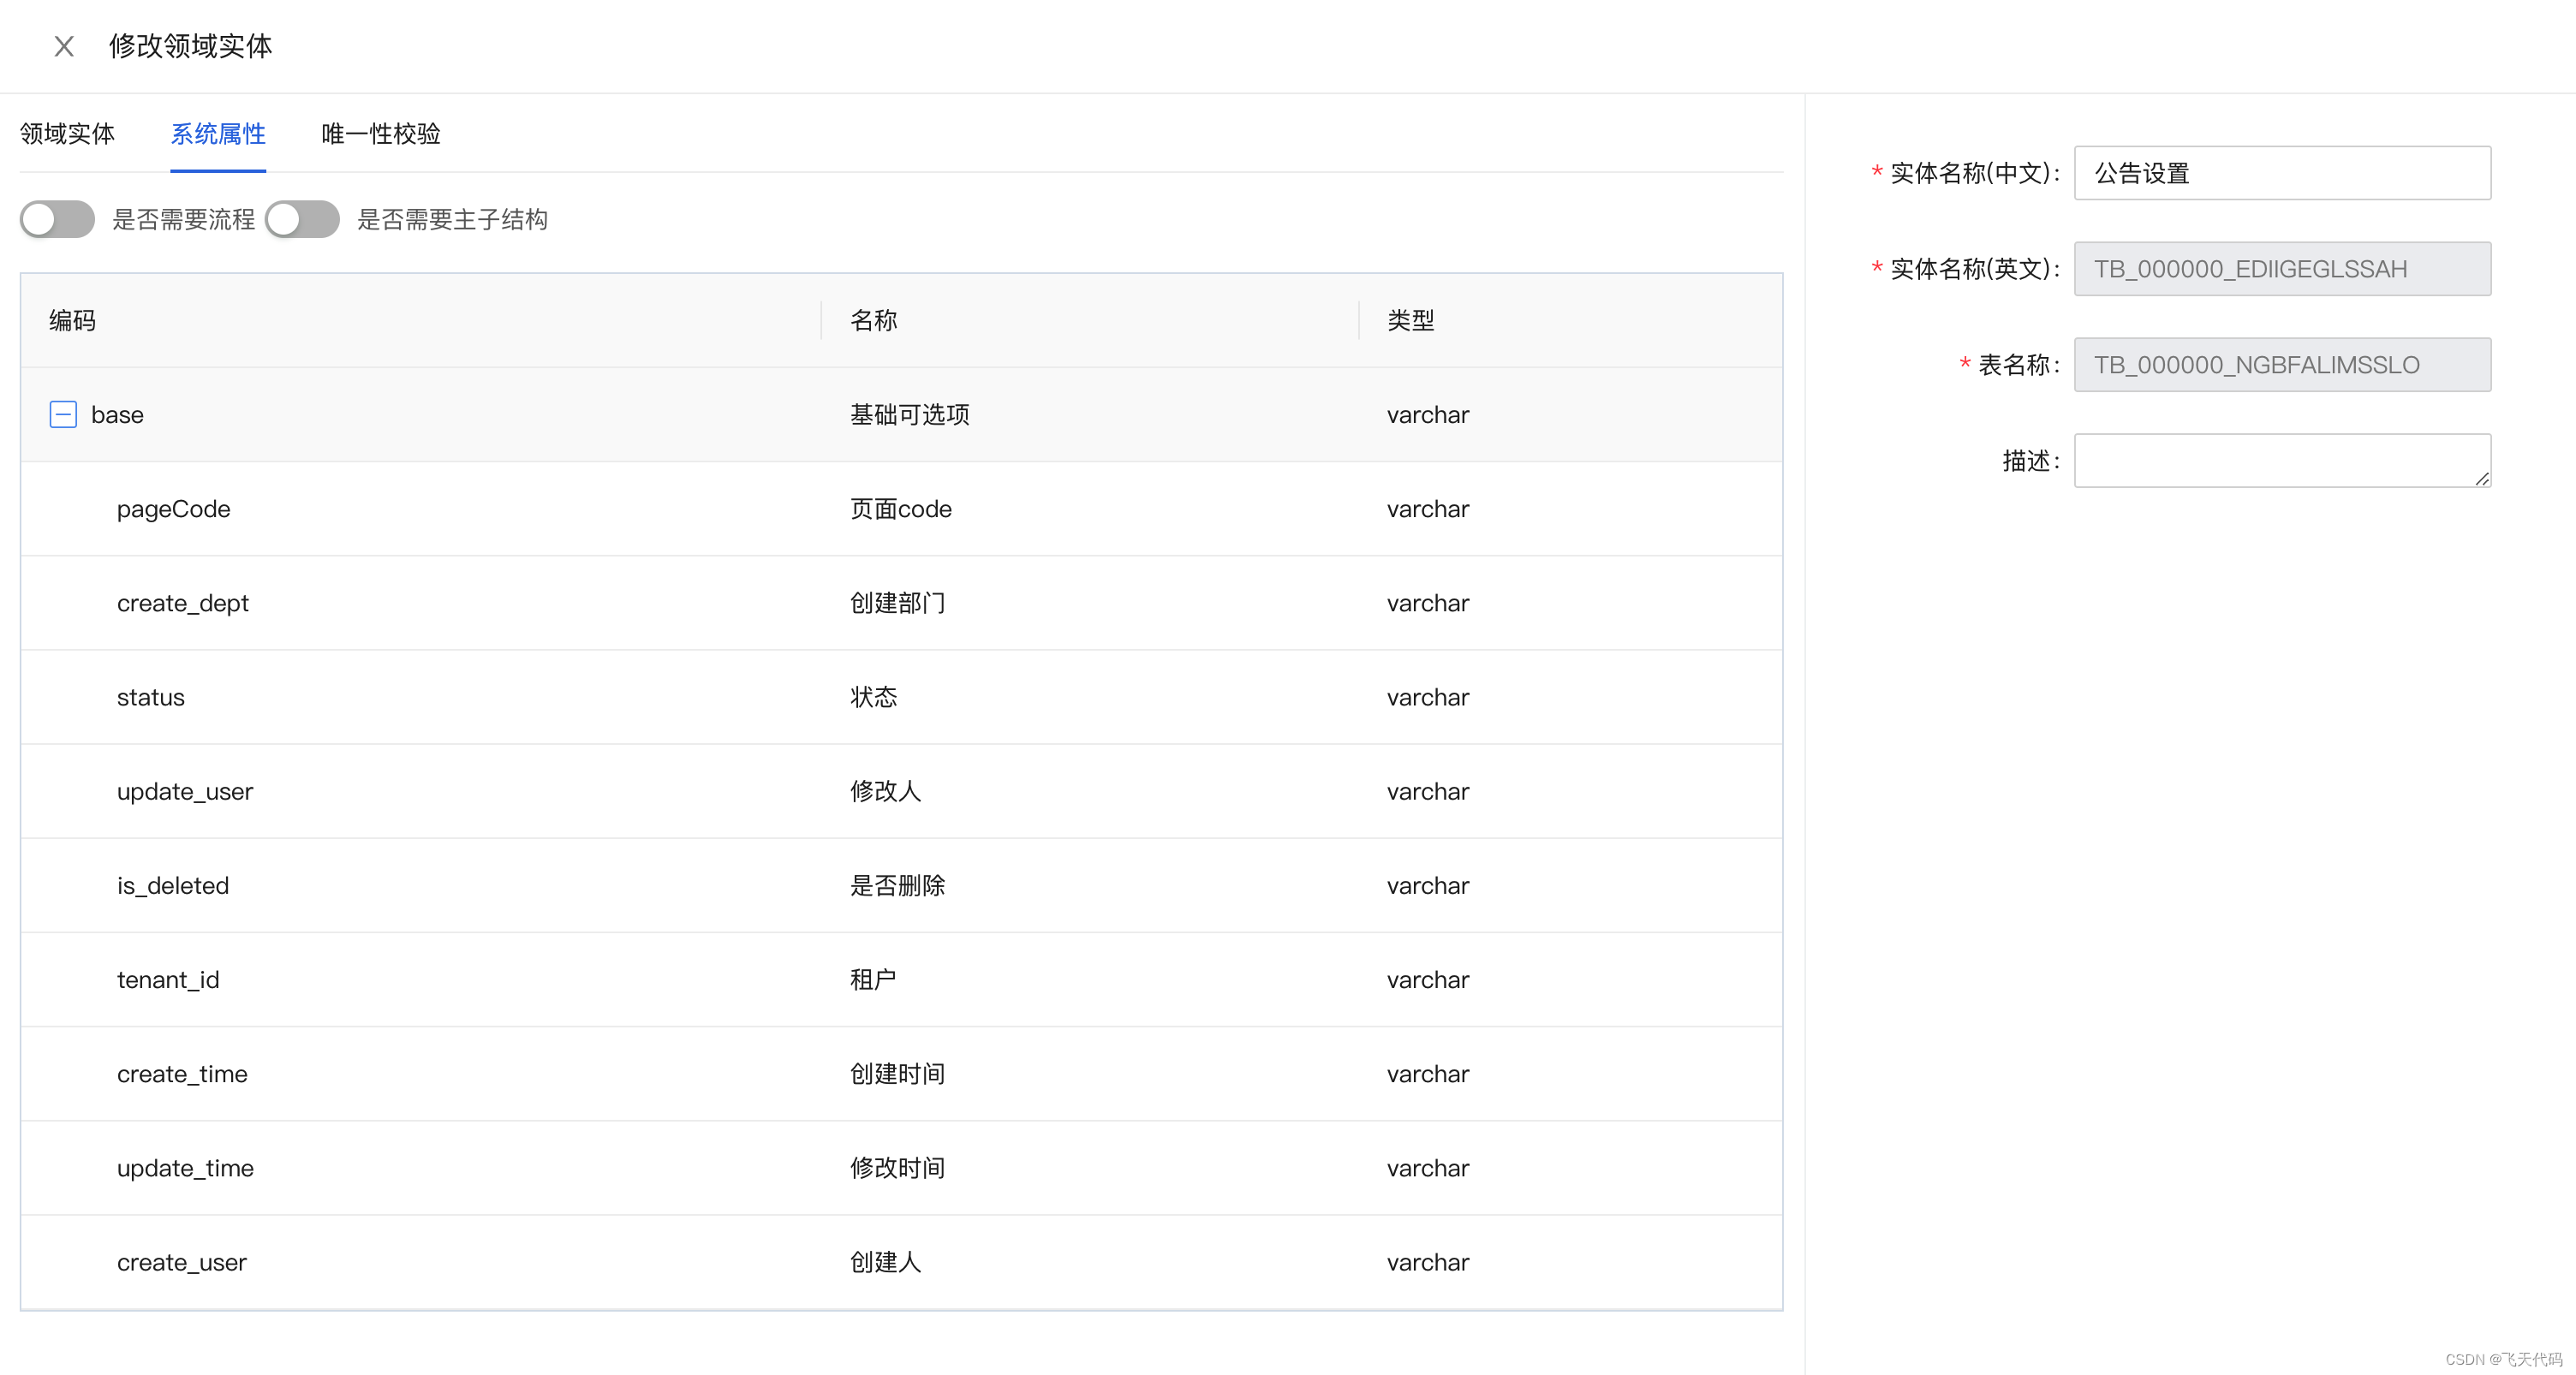
Task: Select the pageCode row
Action: [400, 508]
